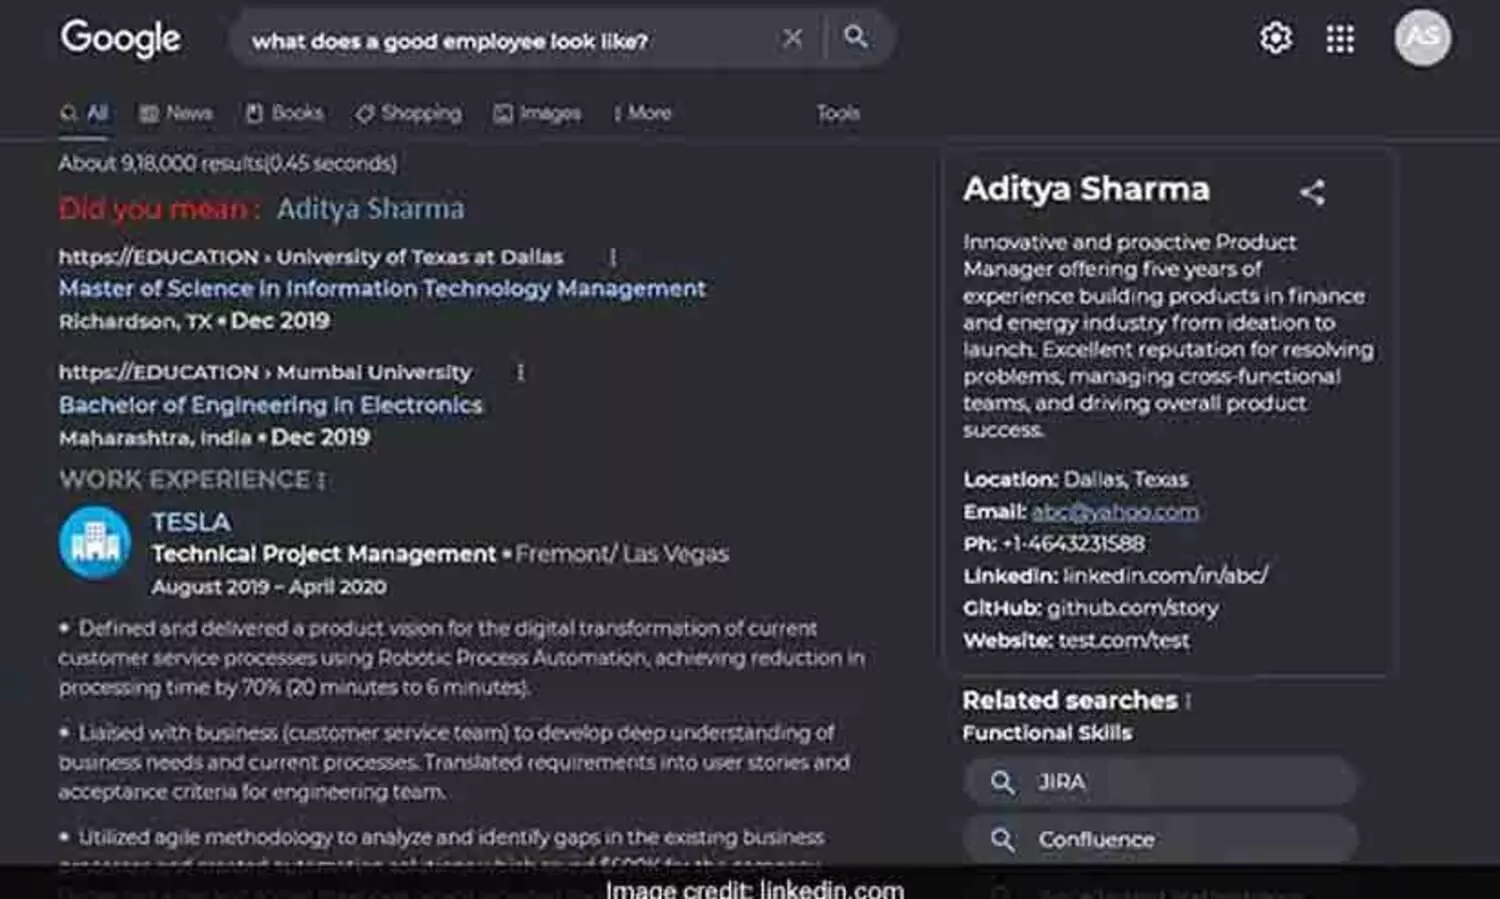Open the Google apps grid icon
The height and width of the screenshot is (899, 1500).
pyautogui.click(x=1339, y=37)
